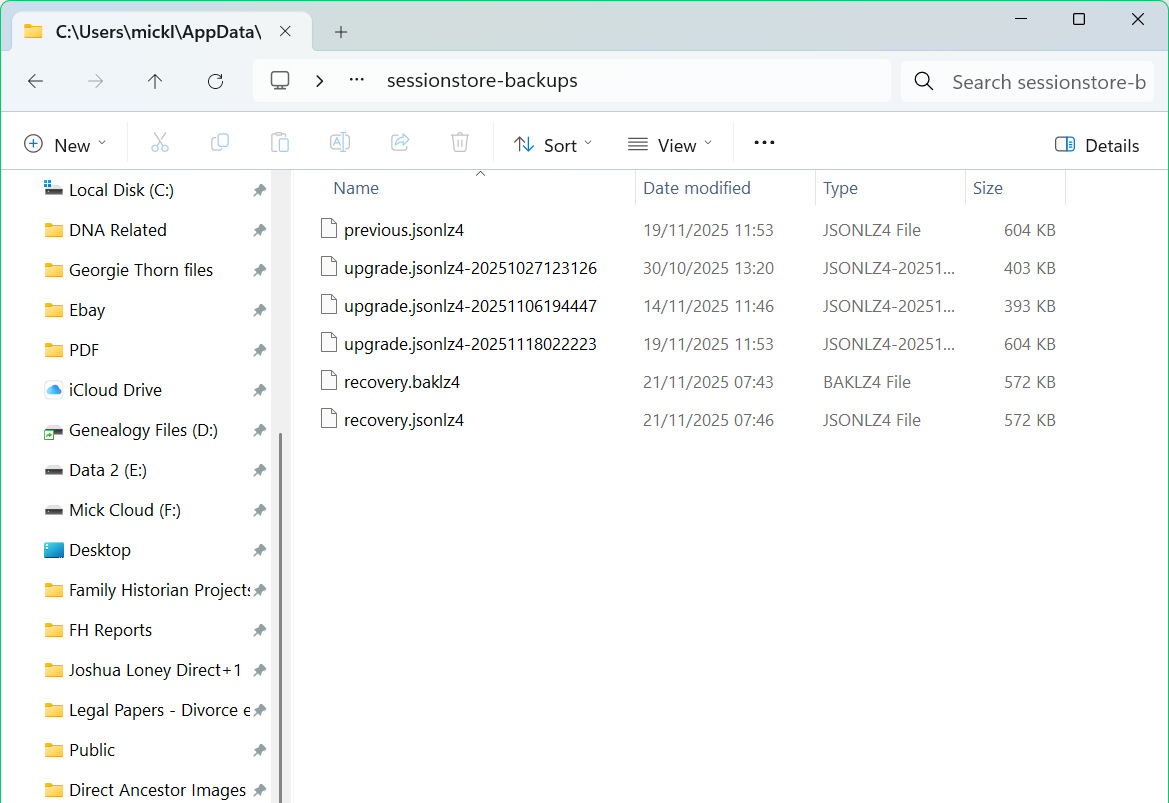Add a new tab
The height and width of the screenshot is (803, 1169).
(341, 32)
